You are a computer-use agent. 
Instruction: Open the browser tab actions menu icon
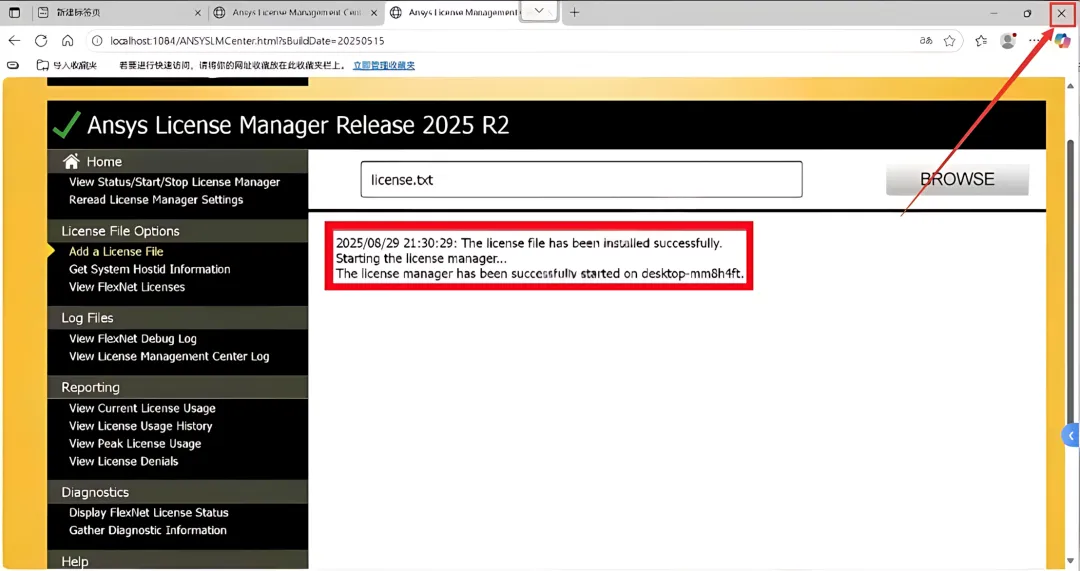pyautogui.click(x=14, y=12)
